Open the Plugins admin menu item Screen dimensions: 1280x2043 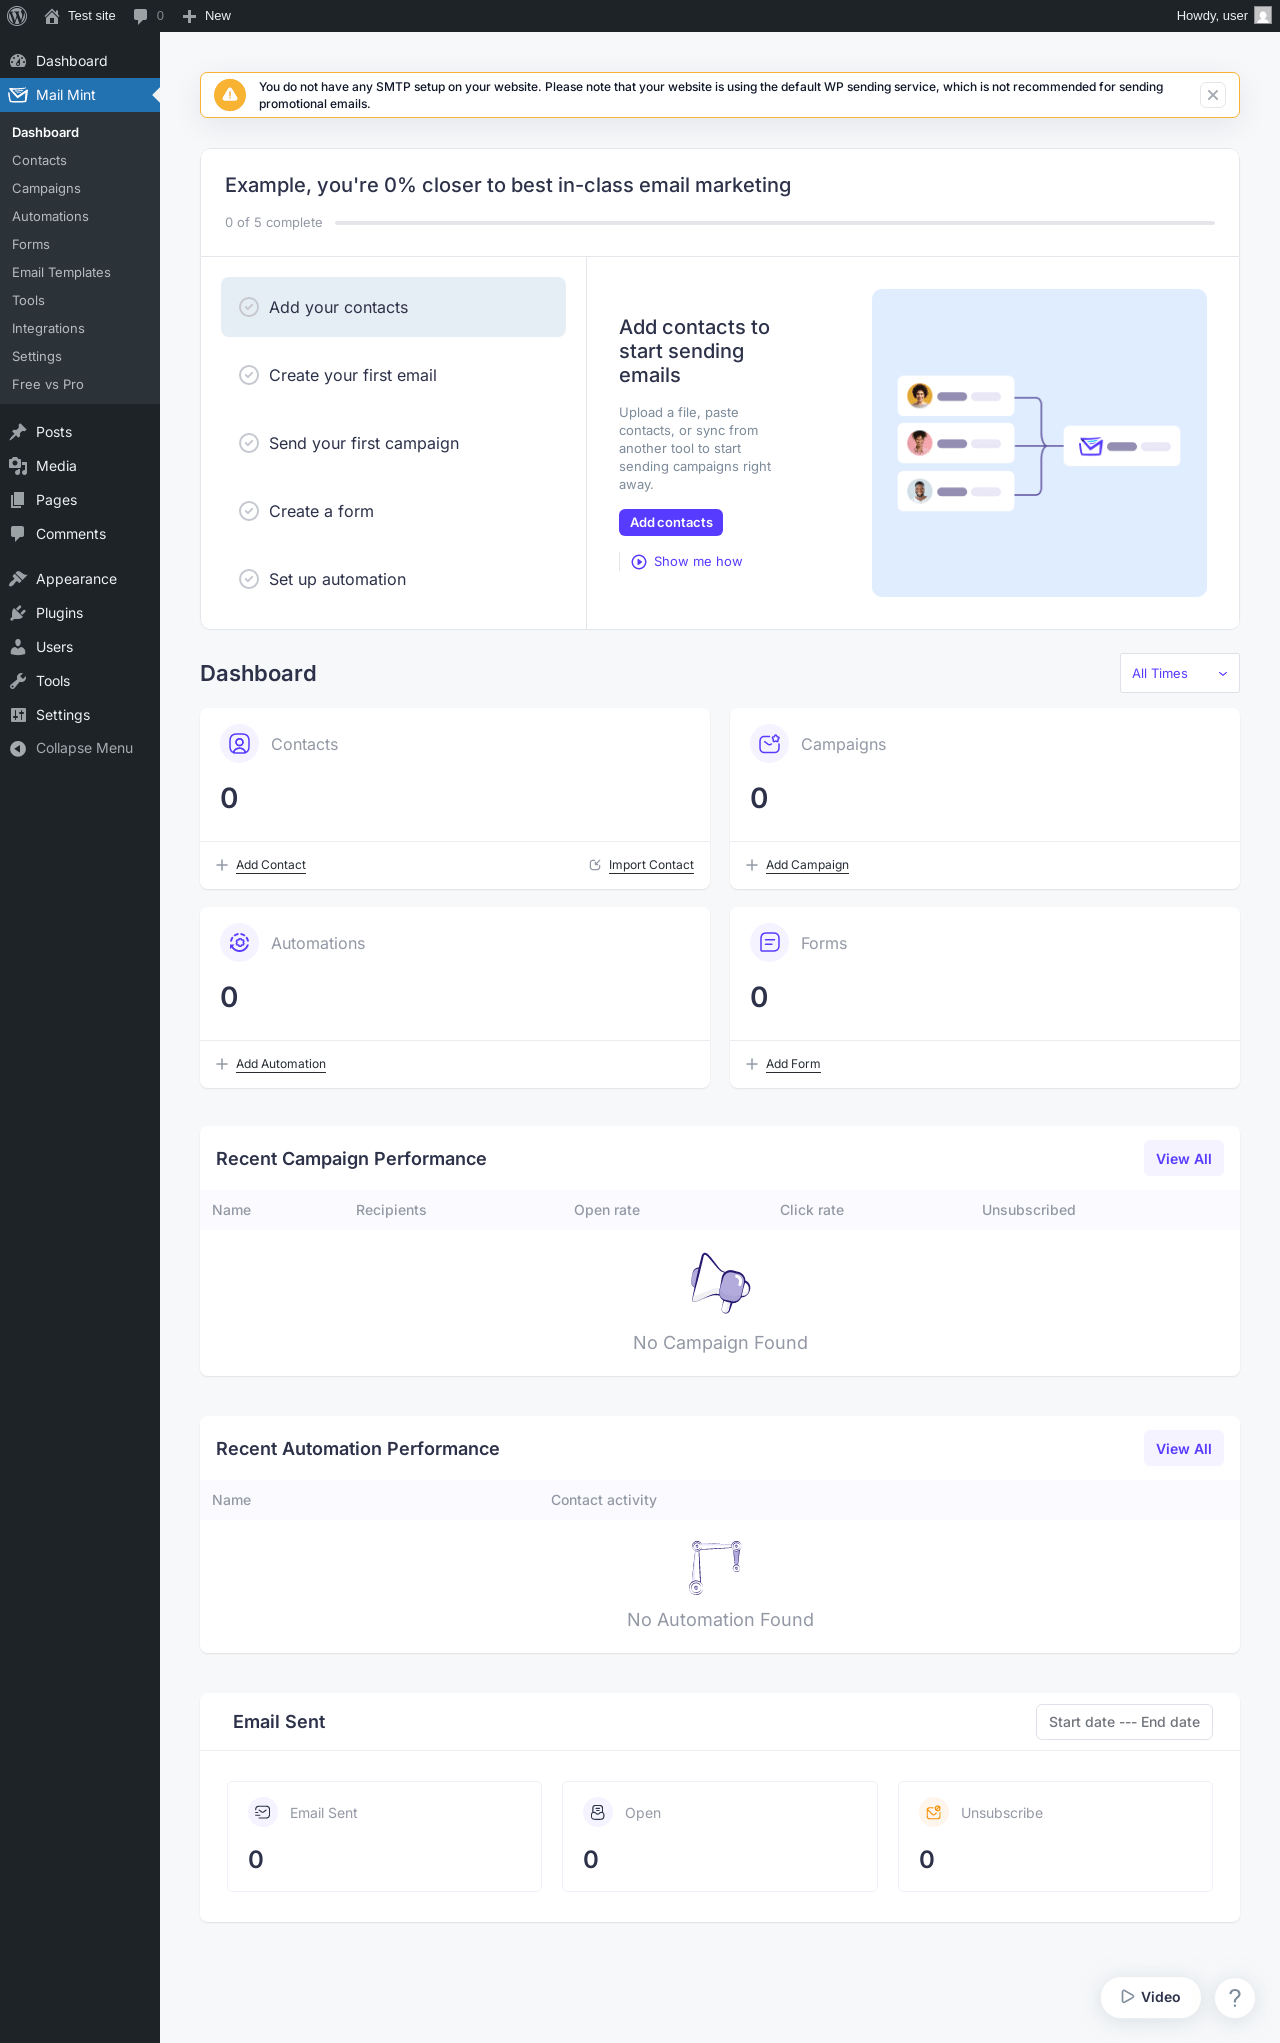tap(59, 613)
